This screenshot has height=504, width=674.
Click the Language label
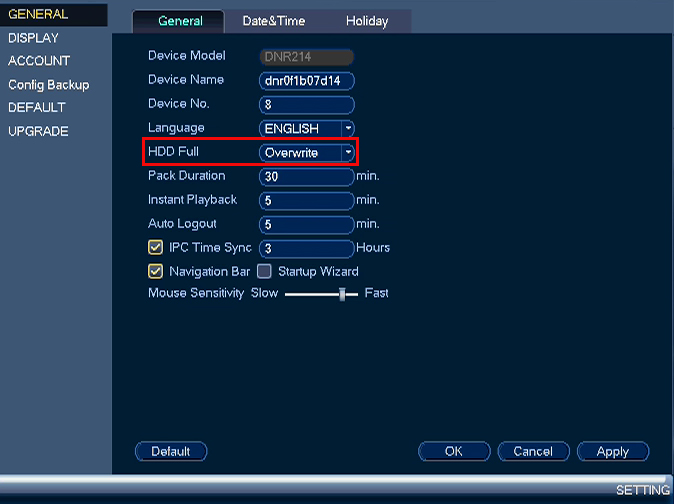pyautogui.click(x=176, y=128)
